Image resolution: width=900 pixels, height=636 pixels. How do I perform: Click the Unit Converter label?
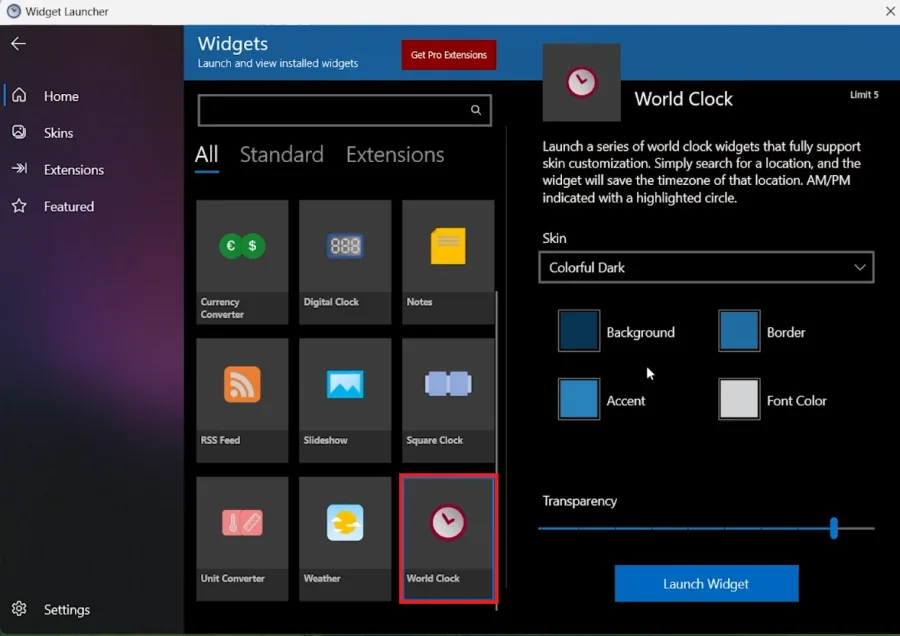pos(232,579)
